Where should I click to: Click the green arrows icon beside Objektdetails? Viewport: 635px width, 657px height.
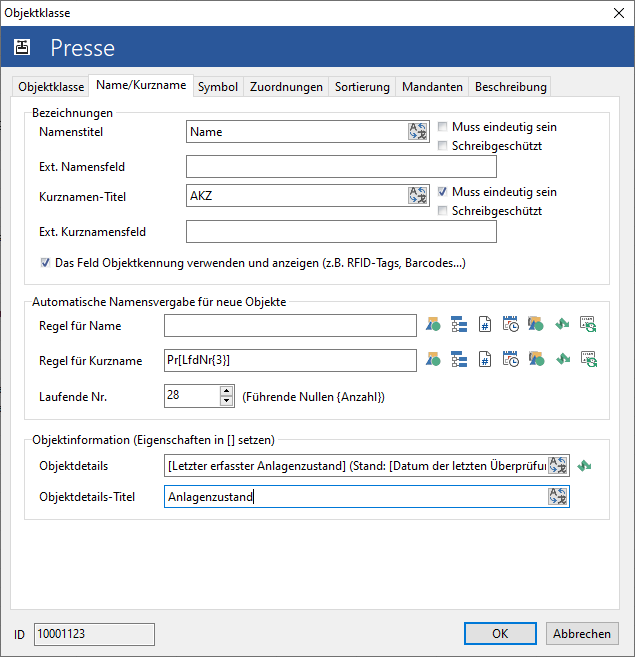point(584,466)
